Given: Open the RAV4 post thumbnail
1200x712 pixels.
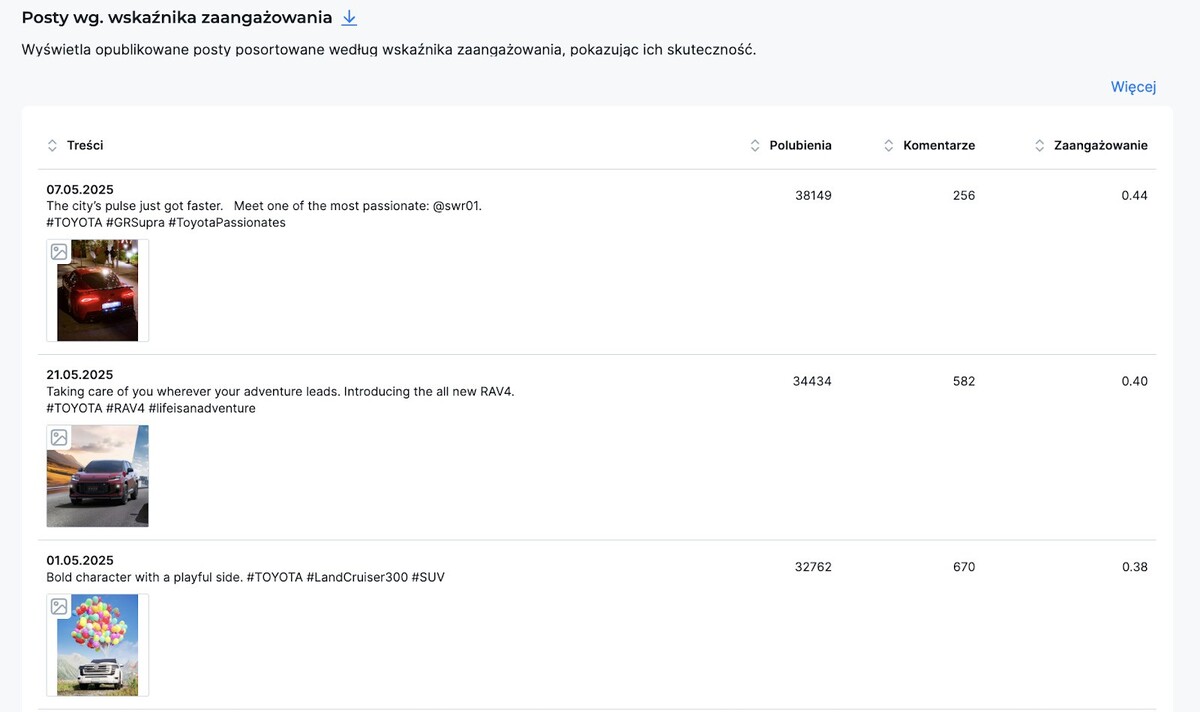Looking at the screenshot, I should (97, 476).
